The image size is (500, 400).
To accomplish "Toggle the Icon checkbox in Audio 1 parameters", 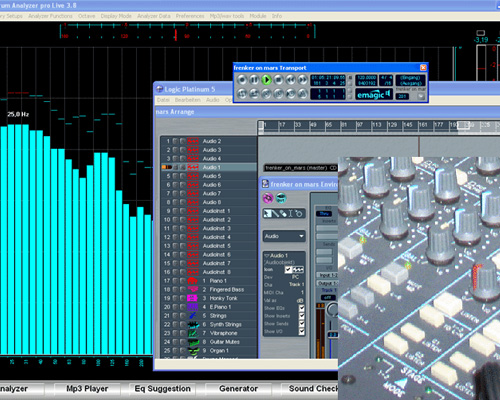I will coord(288,269).
